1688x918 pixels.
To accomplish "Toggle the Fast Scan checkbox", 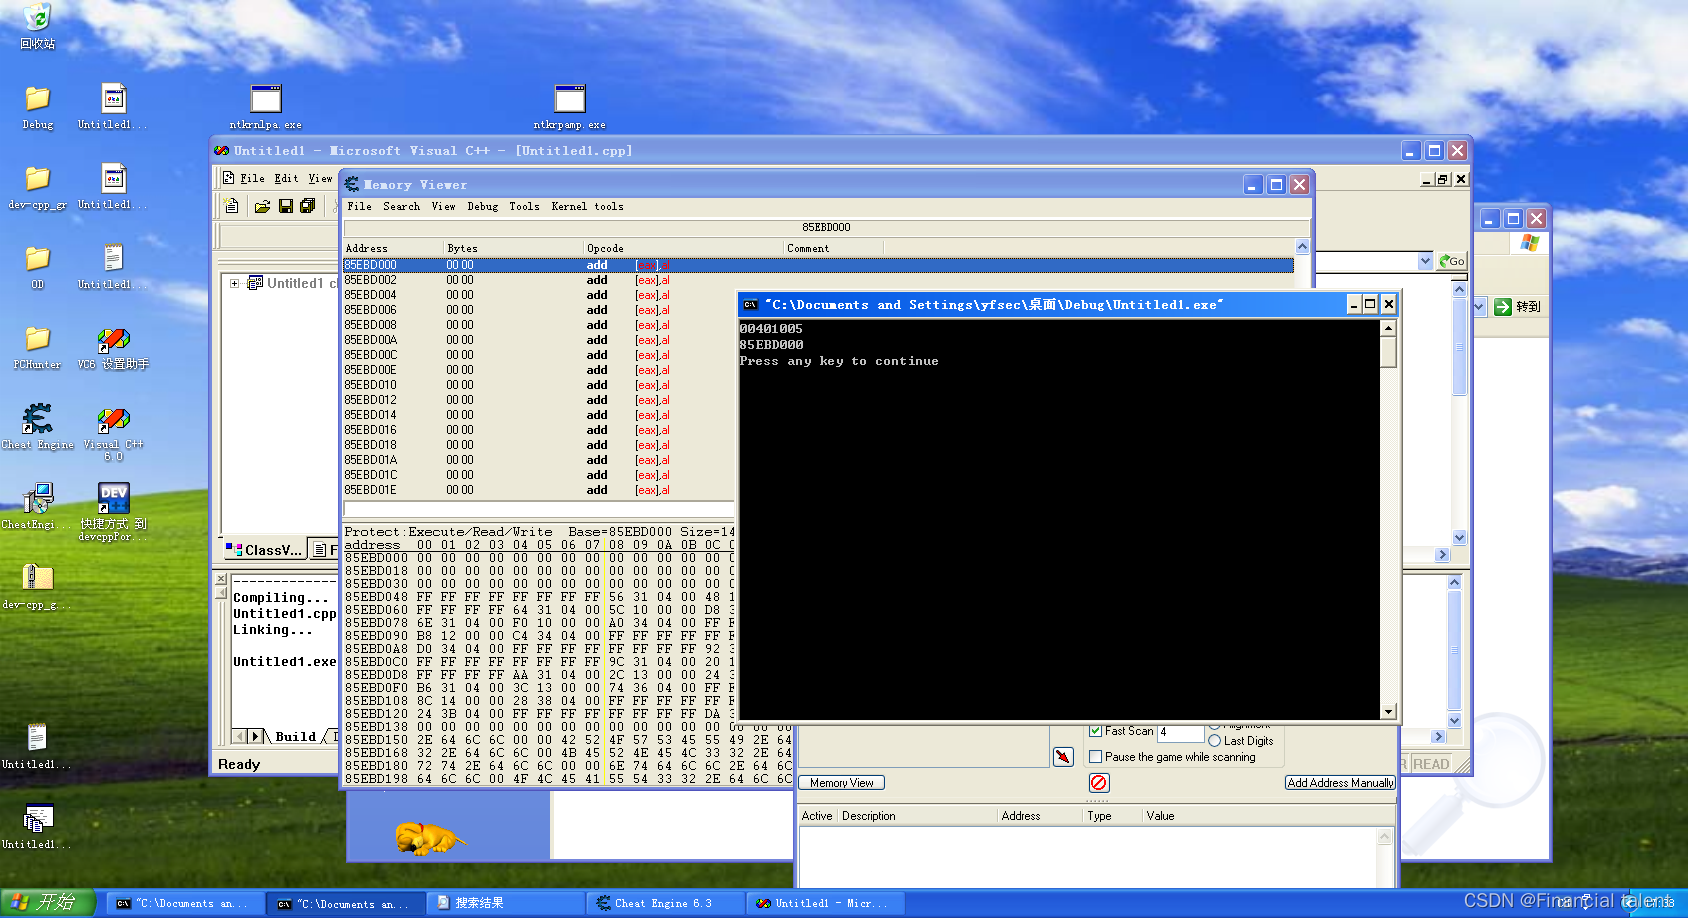I will [x=1096, y=731].
